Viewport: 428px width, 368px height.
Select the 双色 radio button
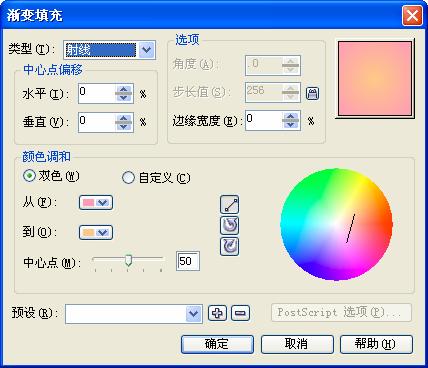[29, 176]
